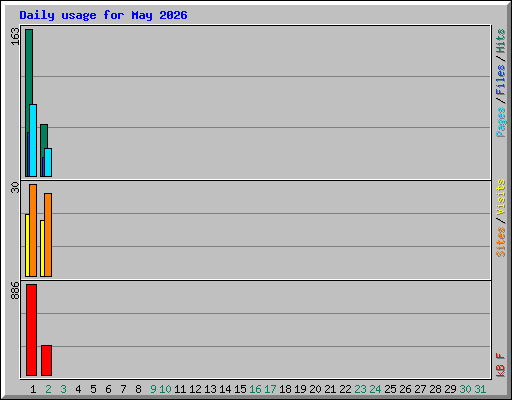Click the 30 value on the middle axis

pyautogui.click(x=15, y=187)
